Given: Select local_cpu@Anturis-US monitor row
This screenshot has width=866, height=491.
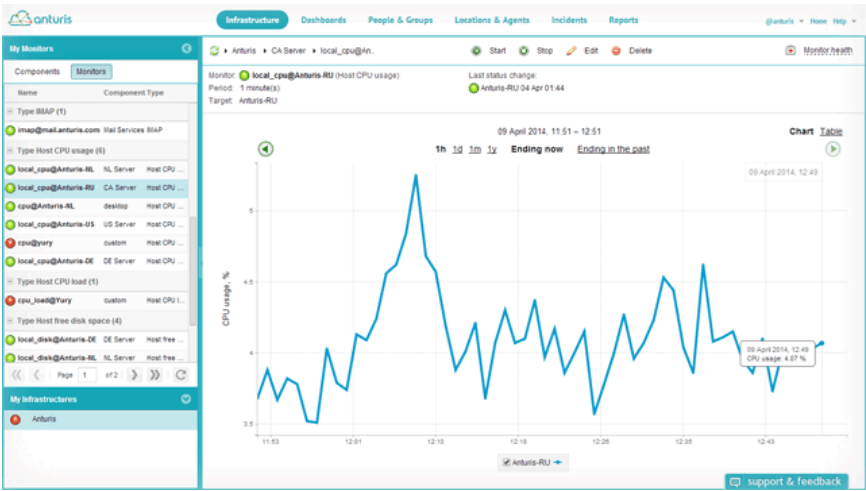Looking at the screenshot, I should (x=96, y=224).
